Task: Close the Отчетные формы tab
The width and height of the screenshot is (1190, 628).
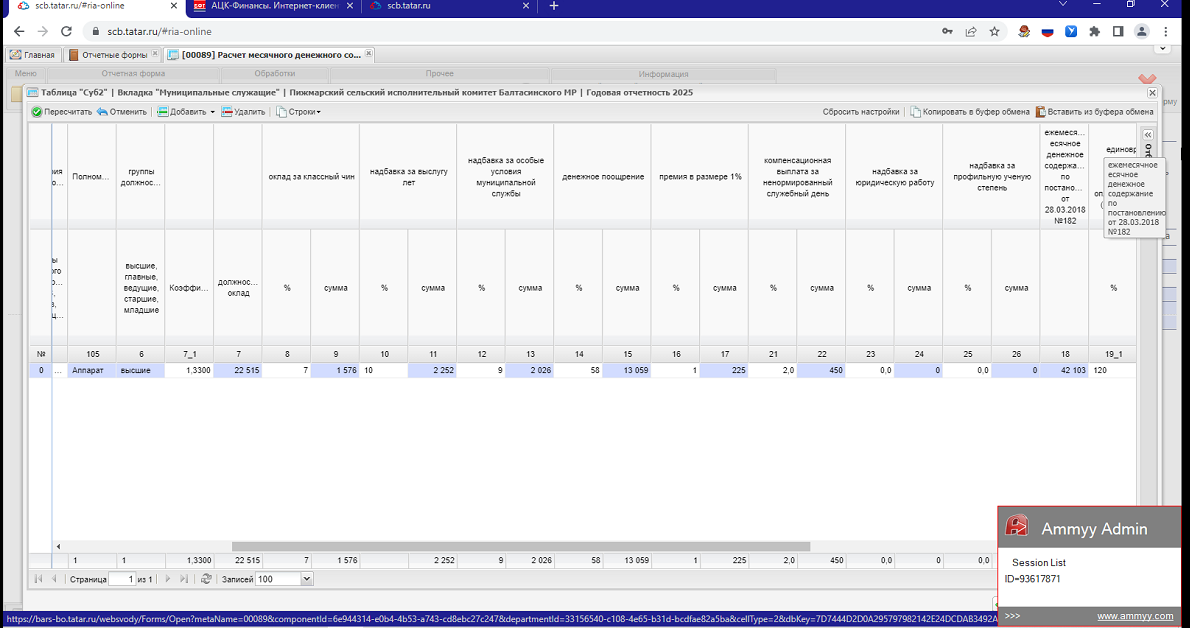Action: coord(155,54)
